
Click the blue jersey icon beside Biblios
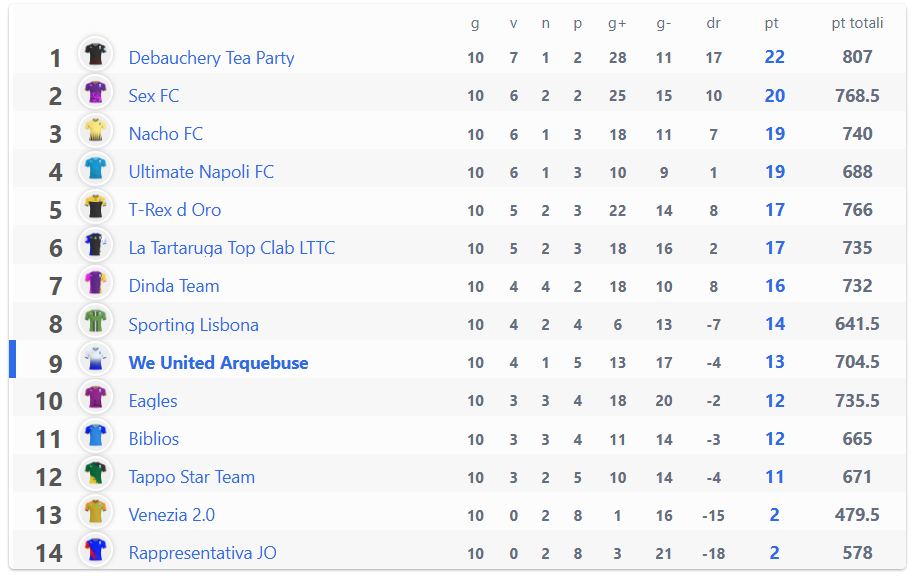click(95, 436)
